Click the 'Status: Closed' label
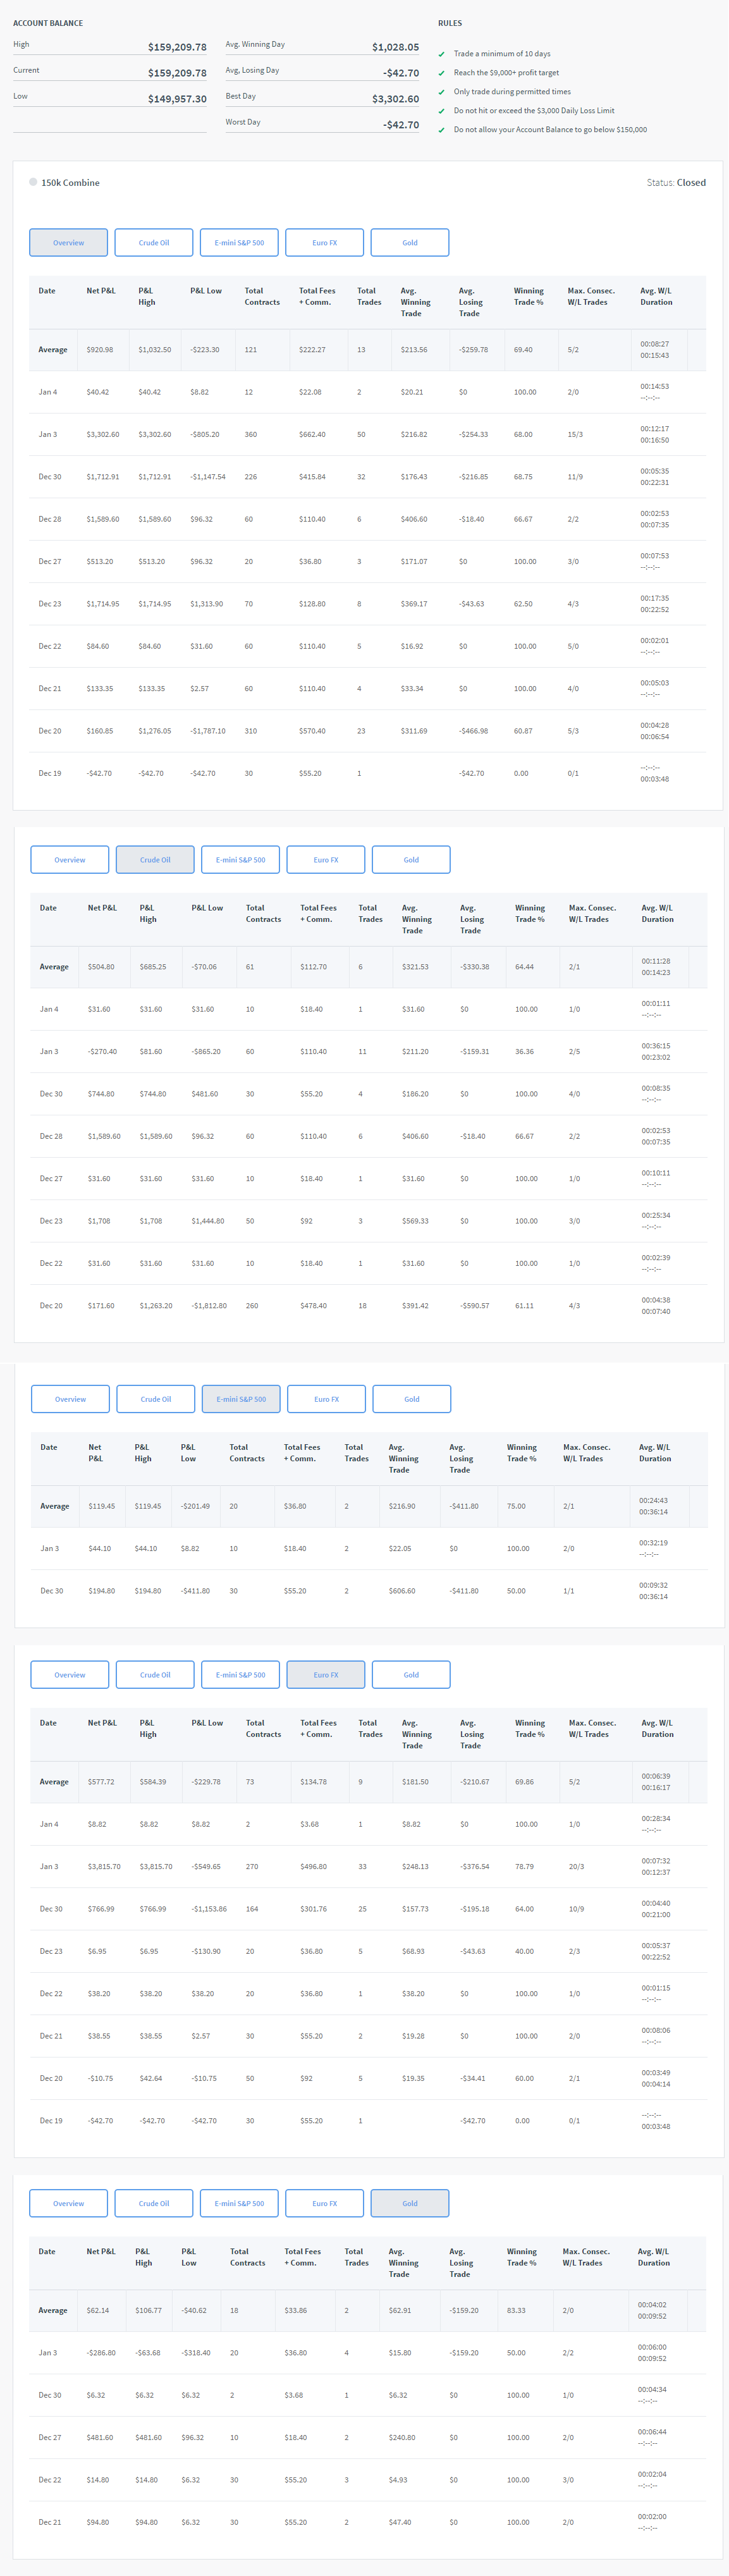 676,183
